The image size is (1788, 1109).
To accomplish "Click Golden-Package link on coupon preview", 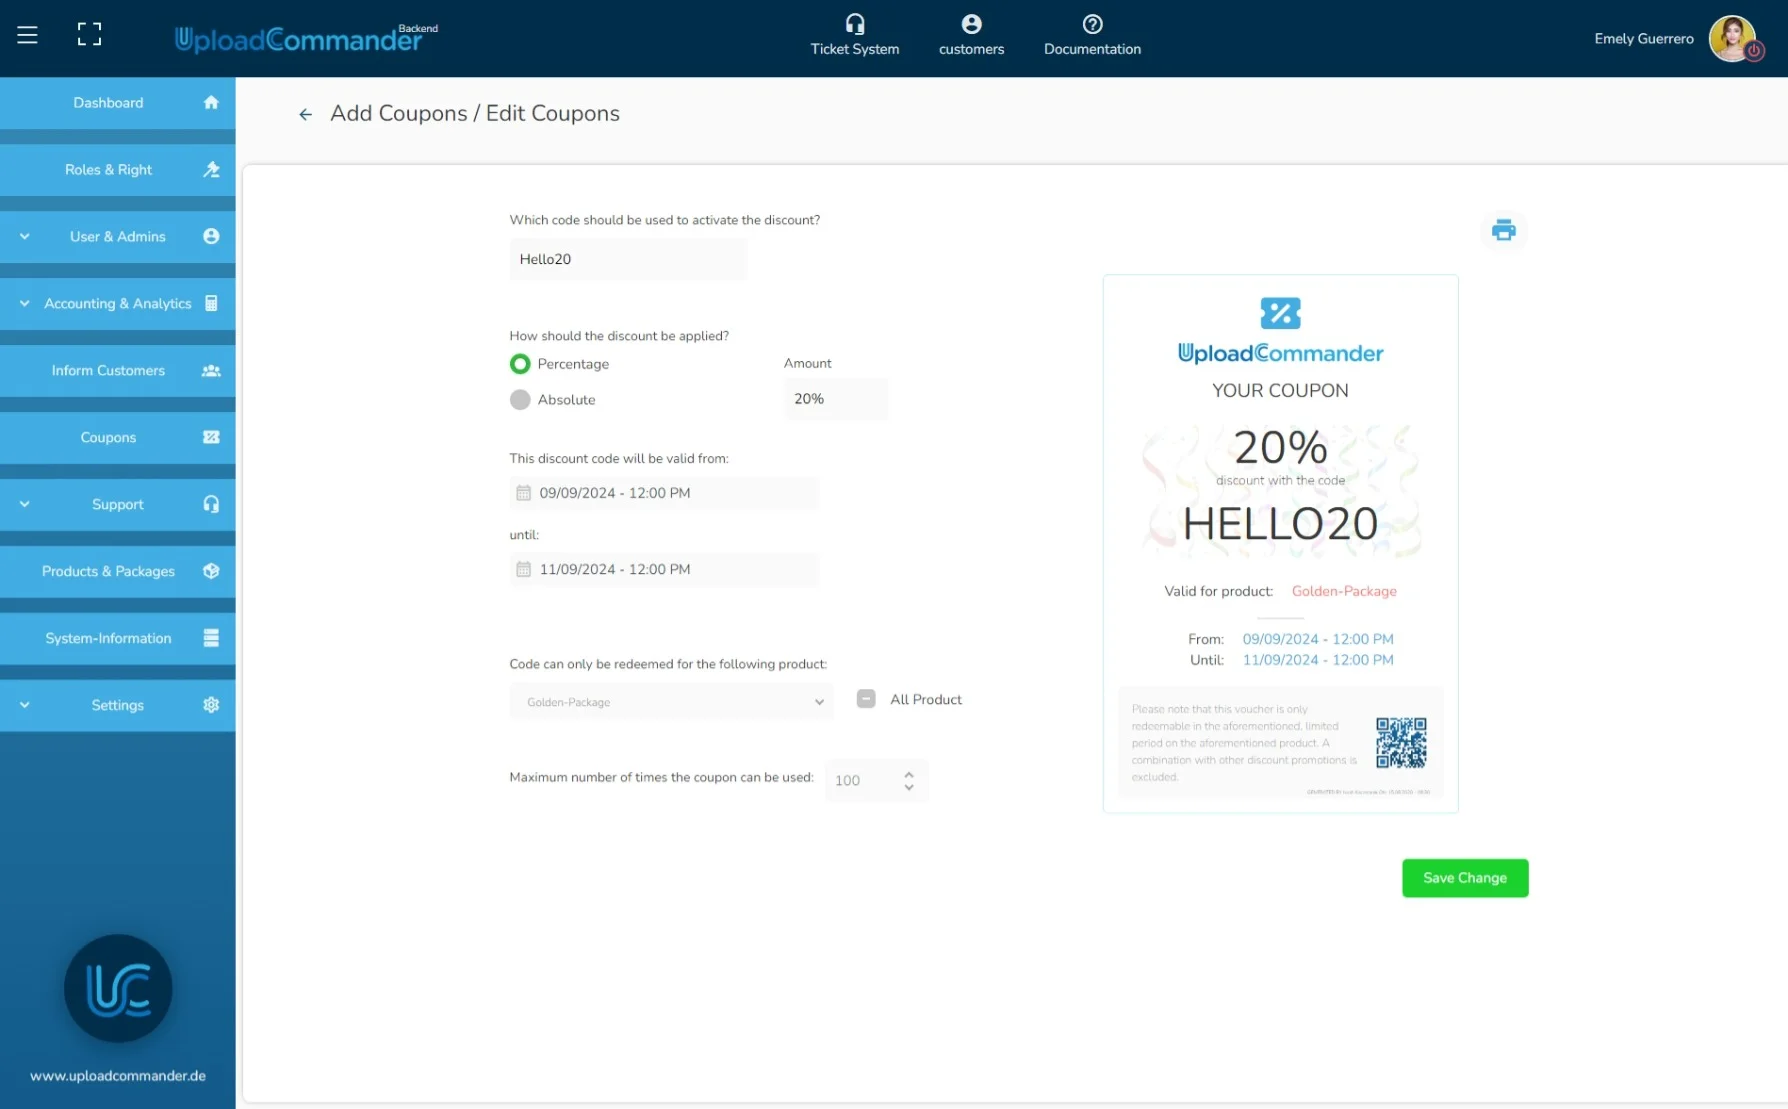I will [1344, 591].
